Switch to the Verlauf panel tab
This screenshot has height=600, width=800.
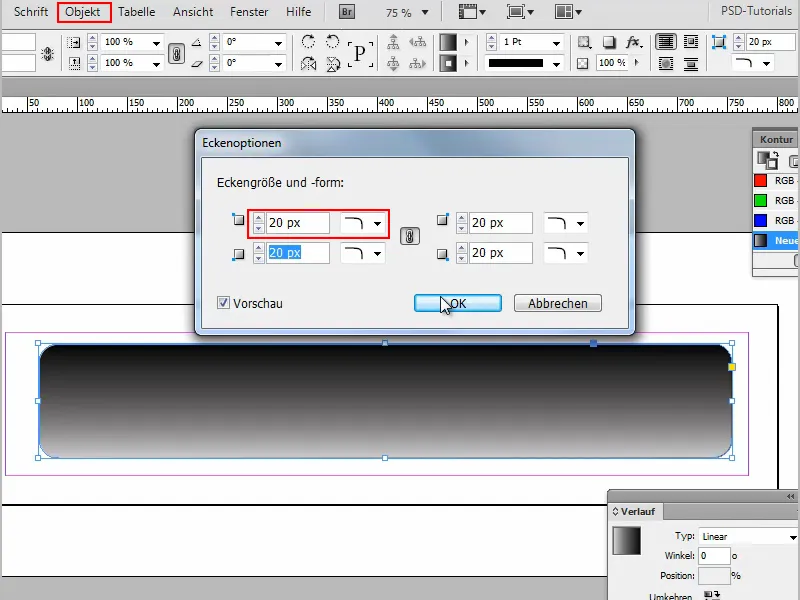click(x=635, y=511)
